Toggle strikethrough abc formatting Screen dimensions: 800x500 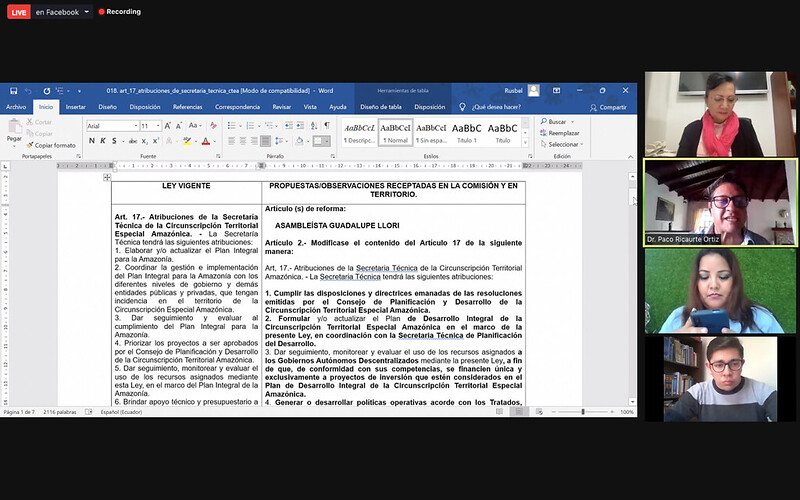tap(133, 141)
